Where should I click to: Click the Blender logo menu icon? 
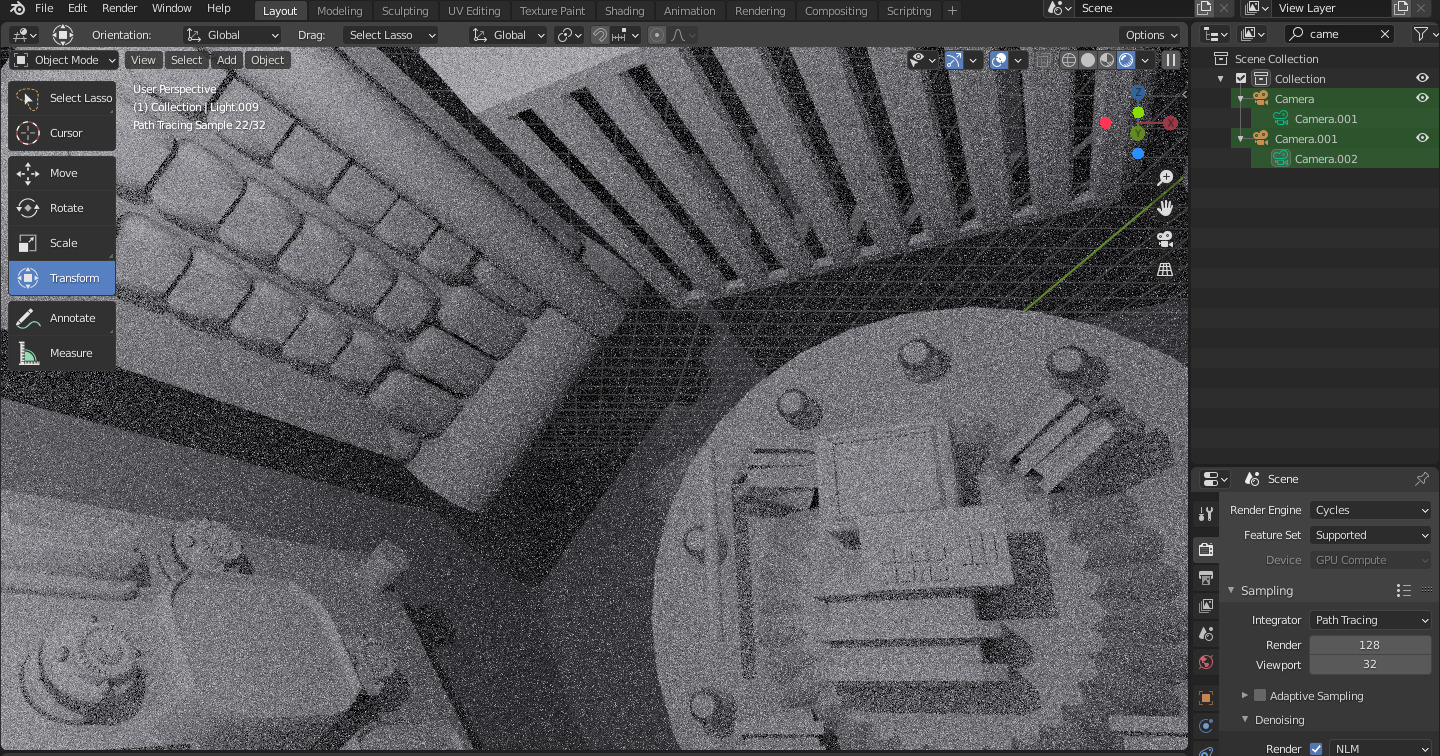[x=17, y=9]
